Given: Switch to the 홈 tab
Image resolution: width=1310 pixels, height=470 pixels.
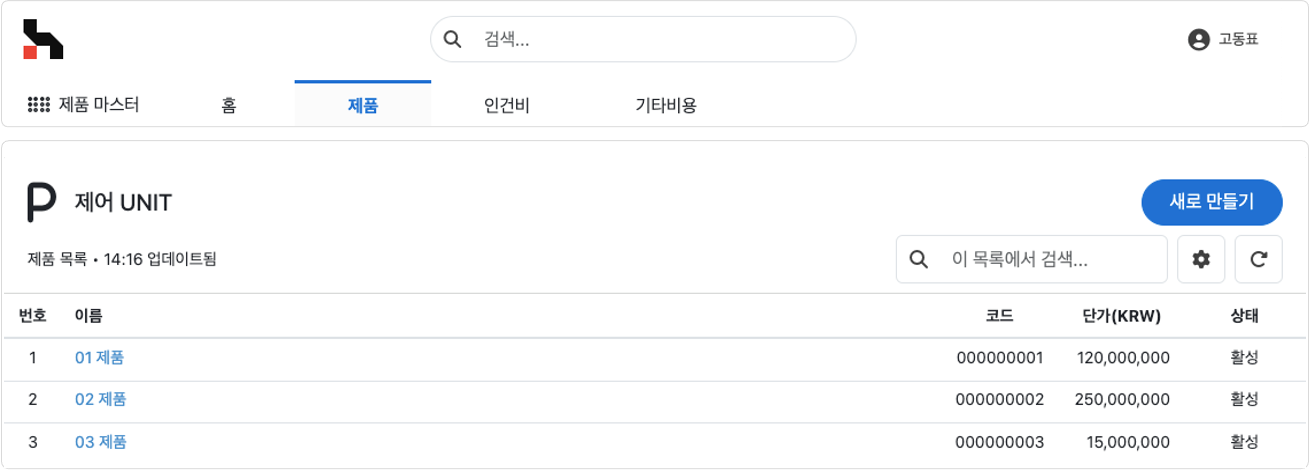Looking at the screenshot, I should tap(229, 105).
